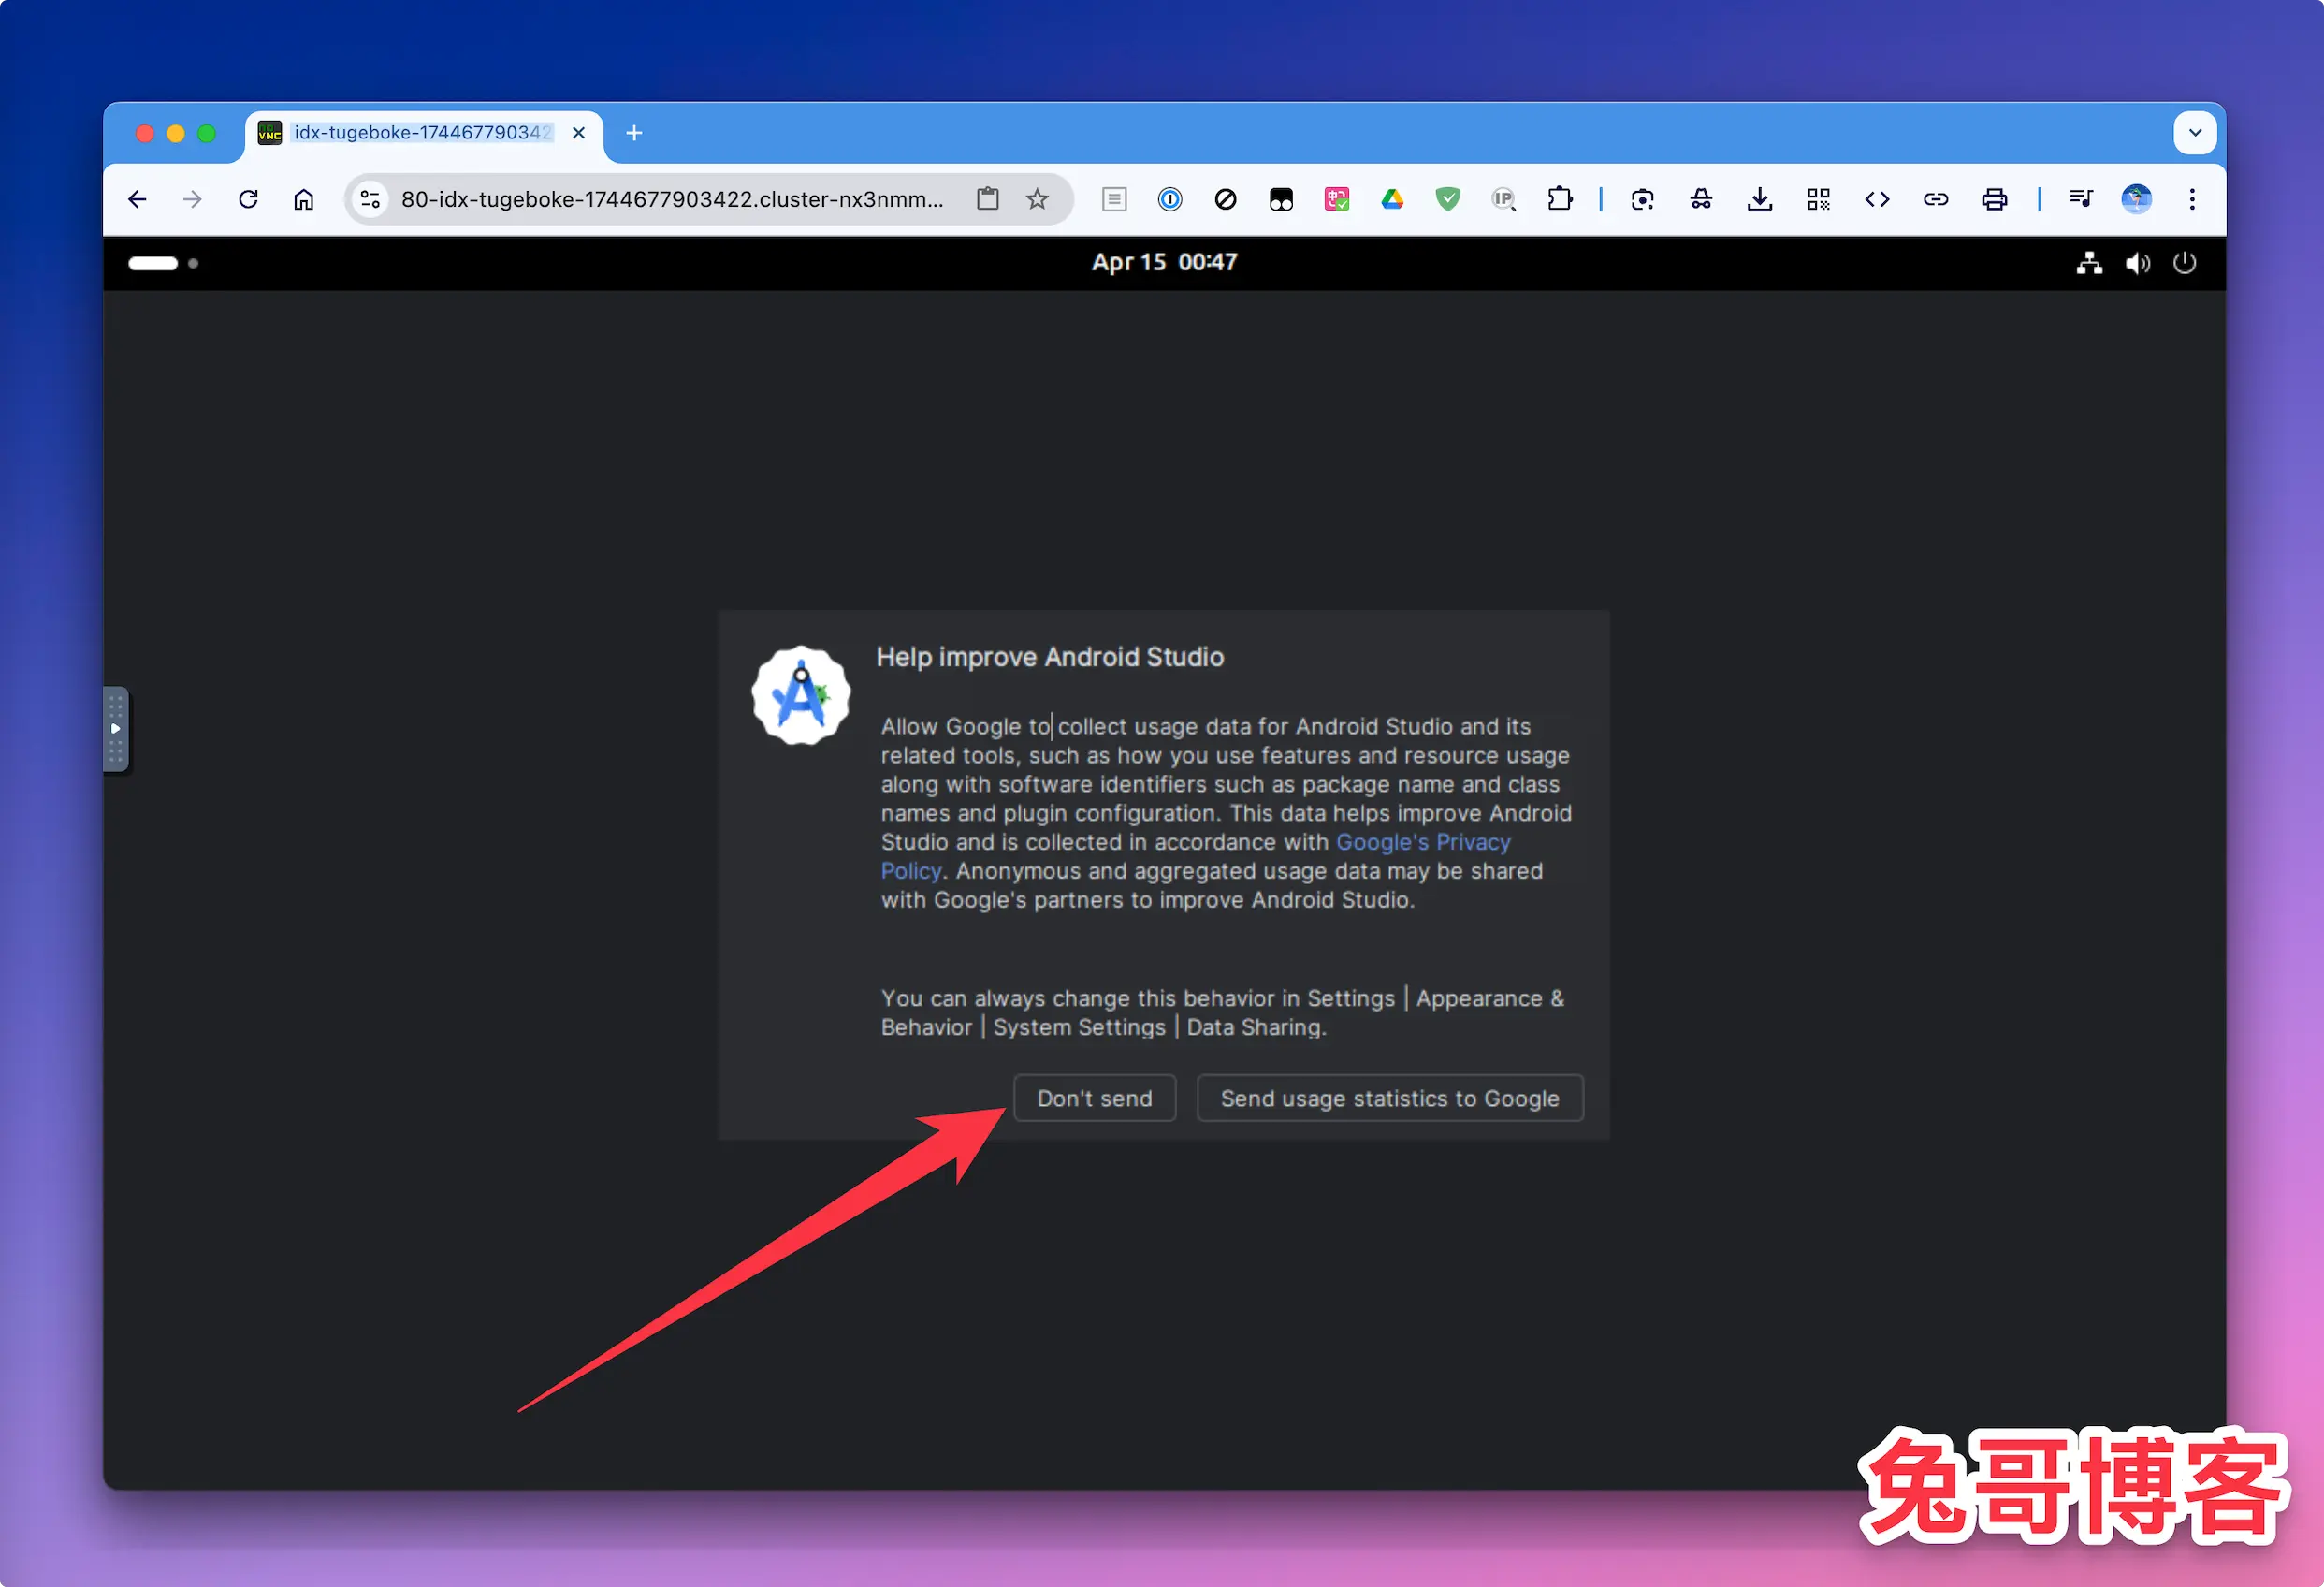
Task: Go back to the previous page
Action: pos(138,199)
